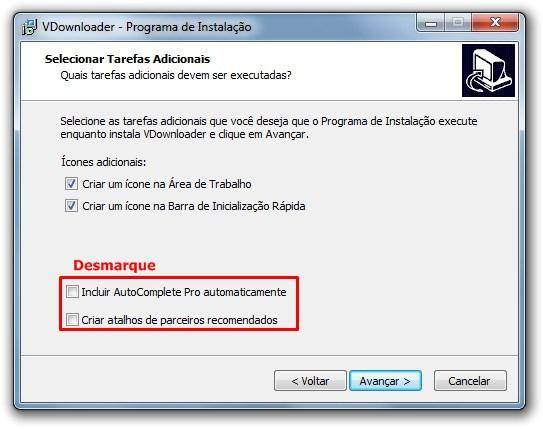Screen dimensions: 543x429
Task: Click the VDownloader title bar text
Action: coord(147,27)
